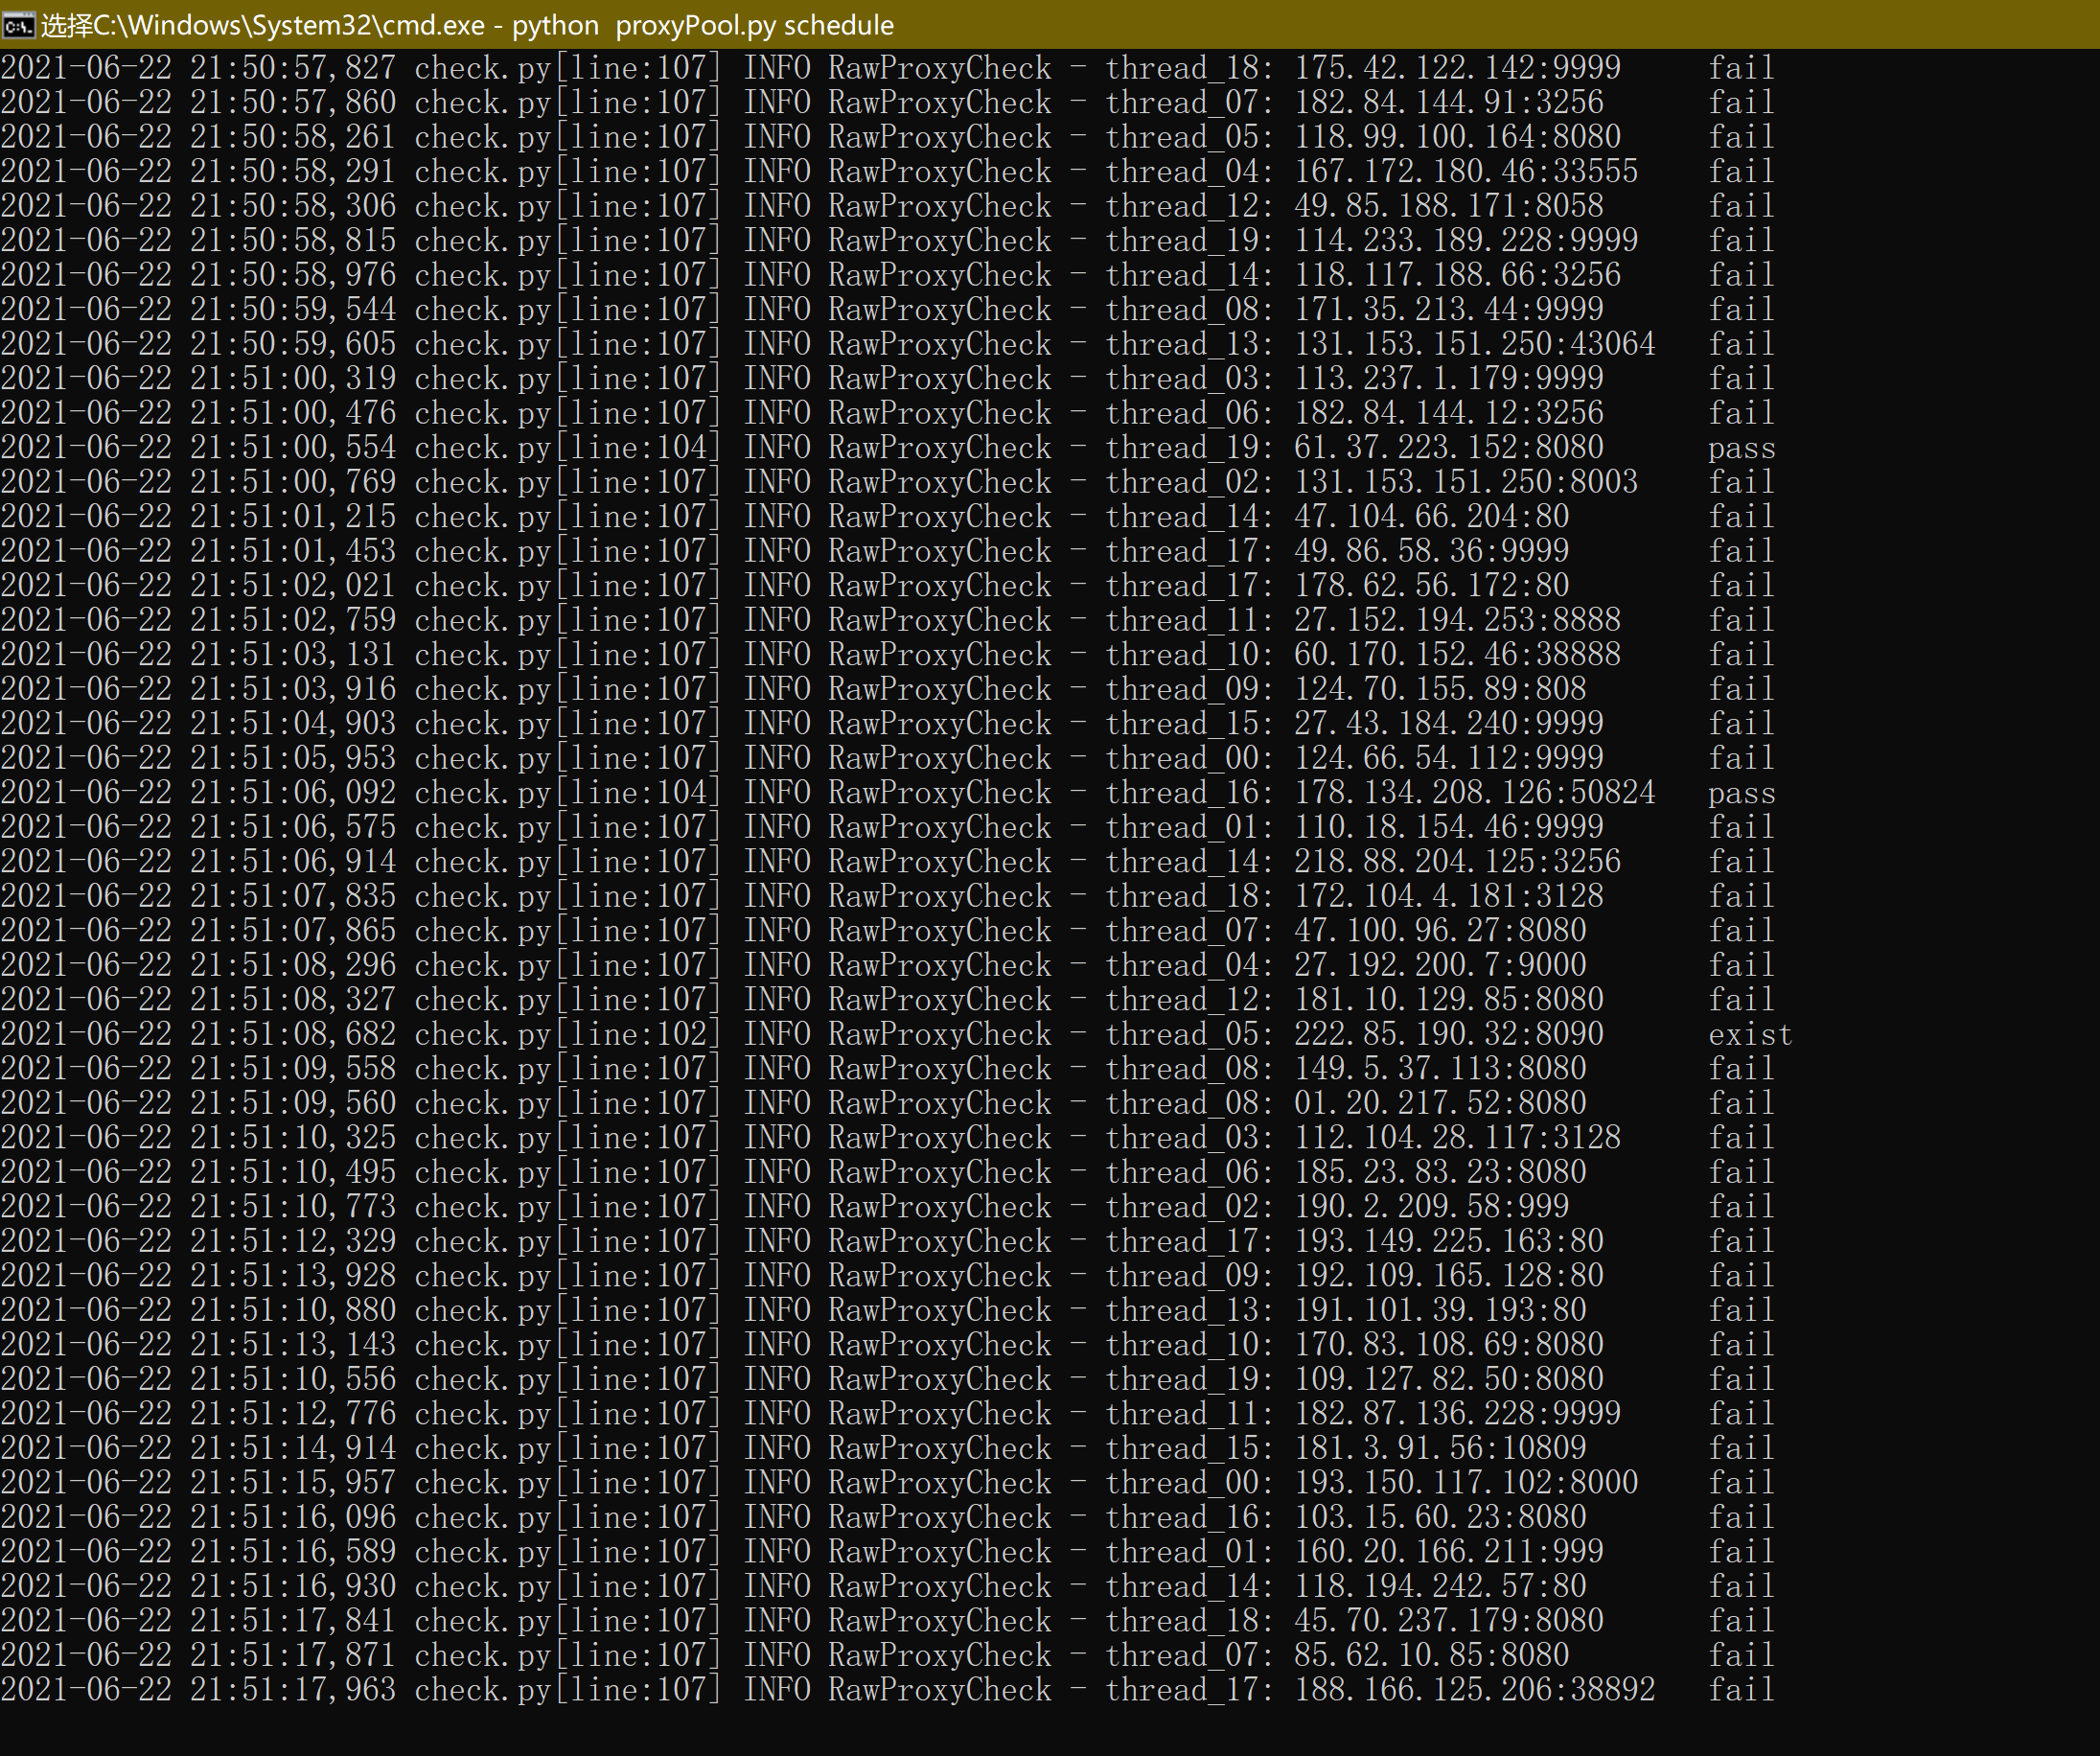Click proxy address 181.3.91.56:10809
This screenshot has height=1756, width=2100.
tap(1440, 1448)
